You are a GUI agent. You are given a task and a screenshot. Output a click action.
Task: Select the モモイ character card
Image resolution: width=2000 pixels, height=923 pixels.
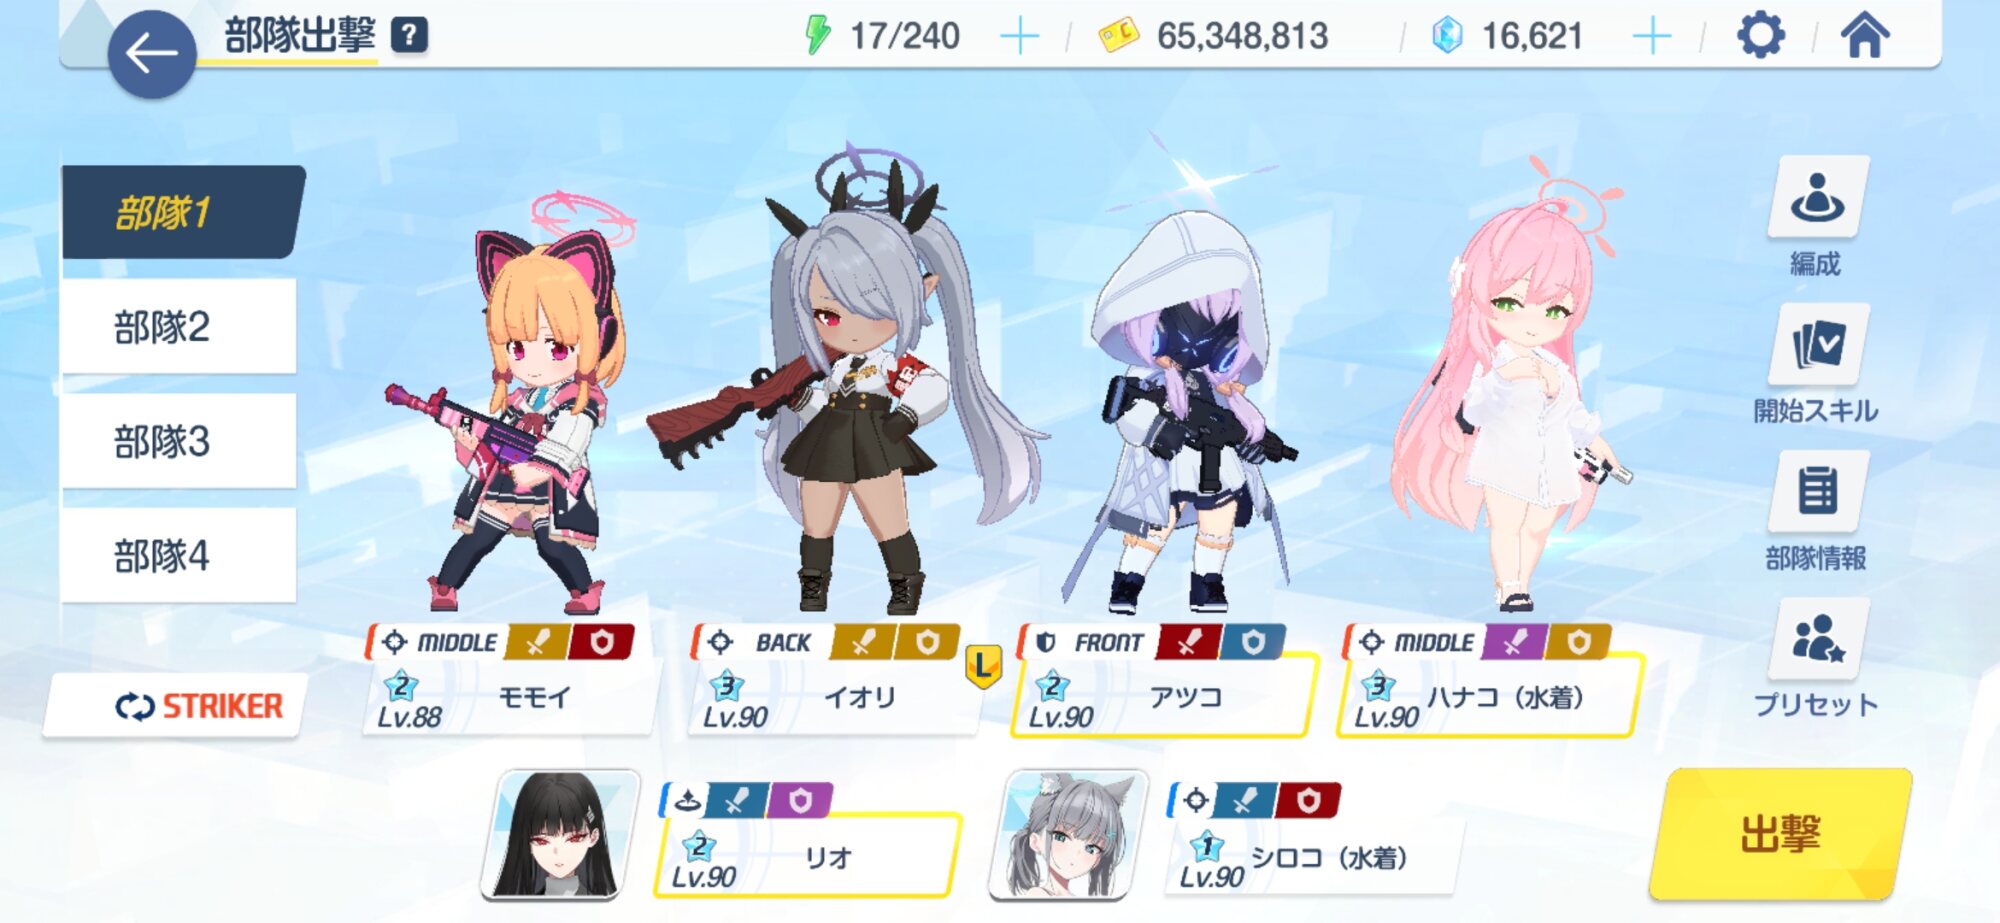tap(508, 680)
